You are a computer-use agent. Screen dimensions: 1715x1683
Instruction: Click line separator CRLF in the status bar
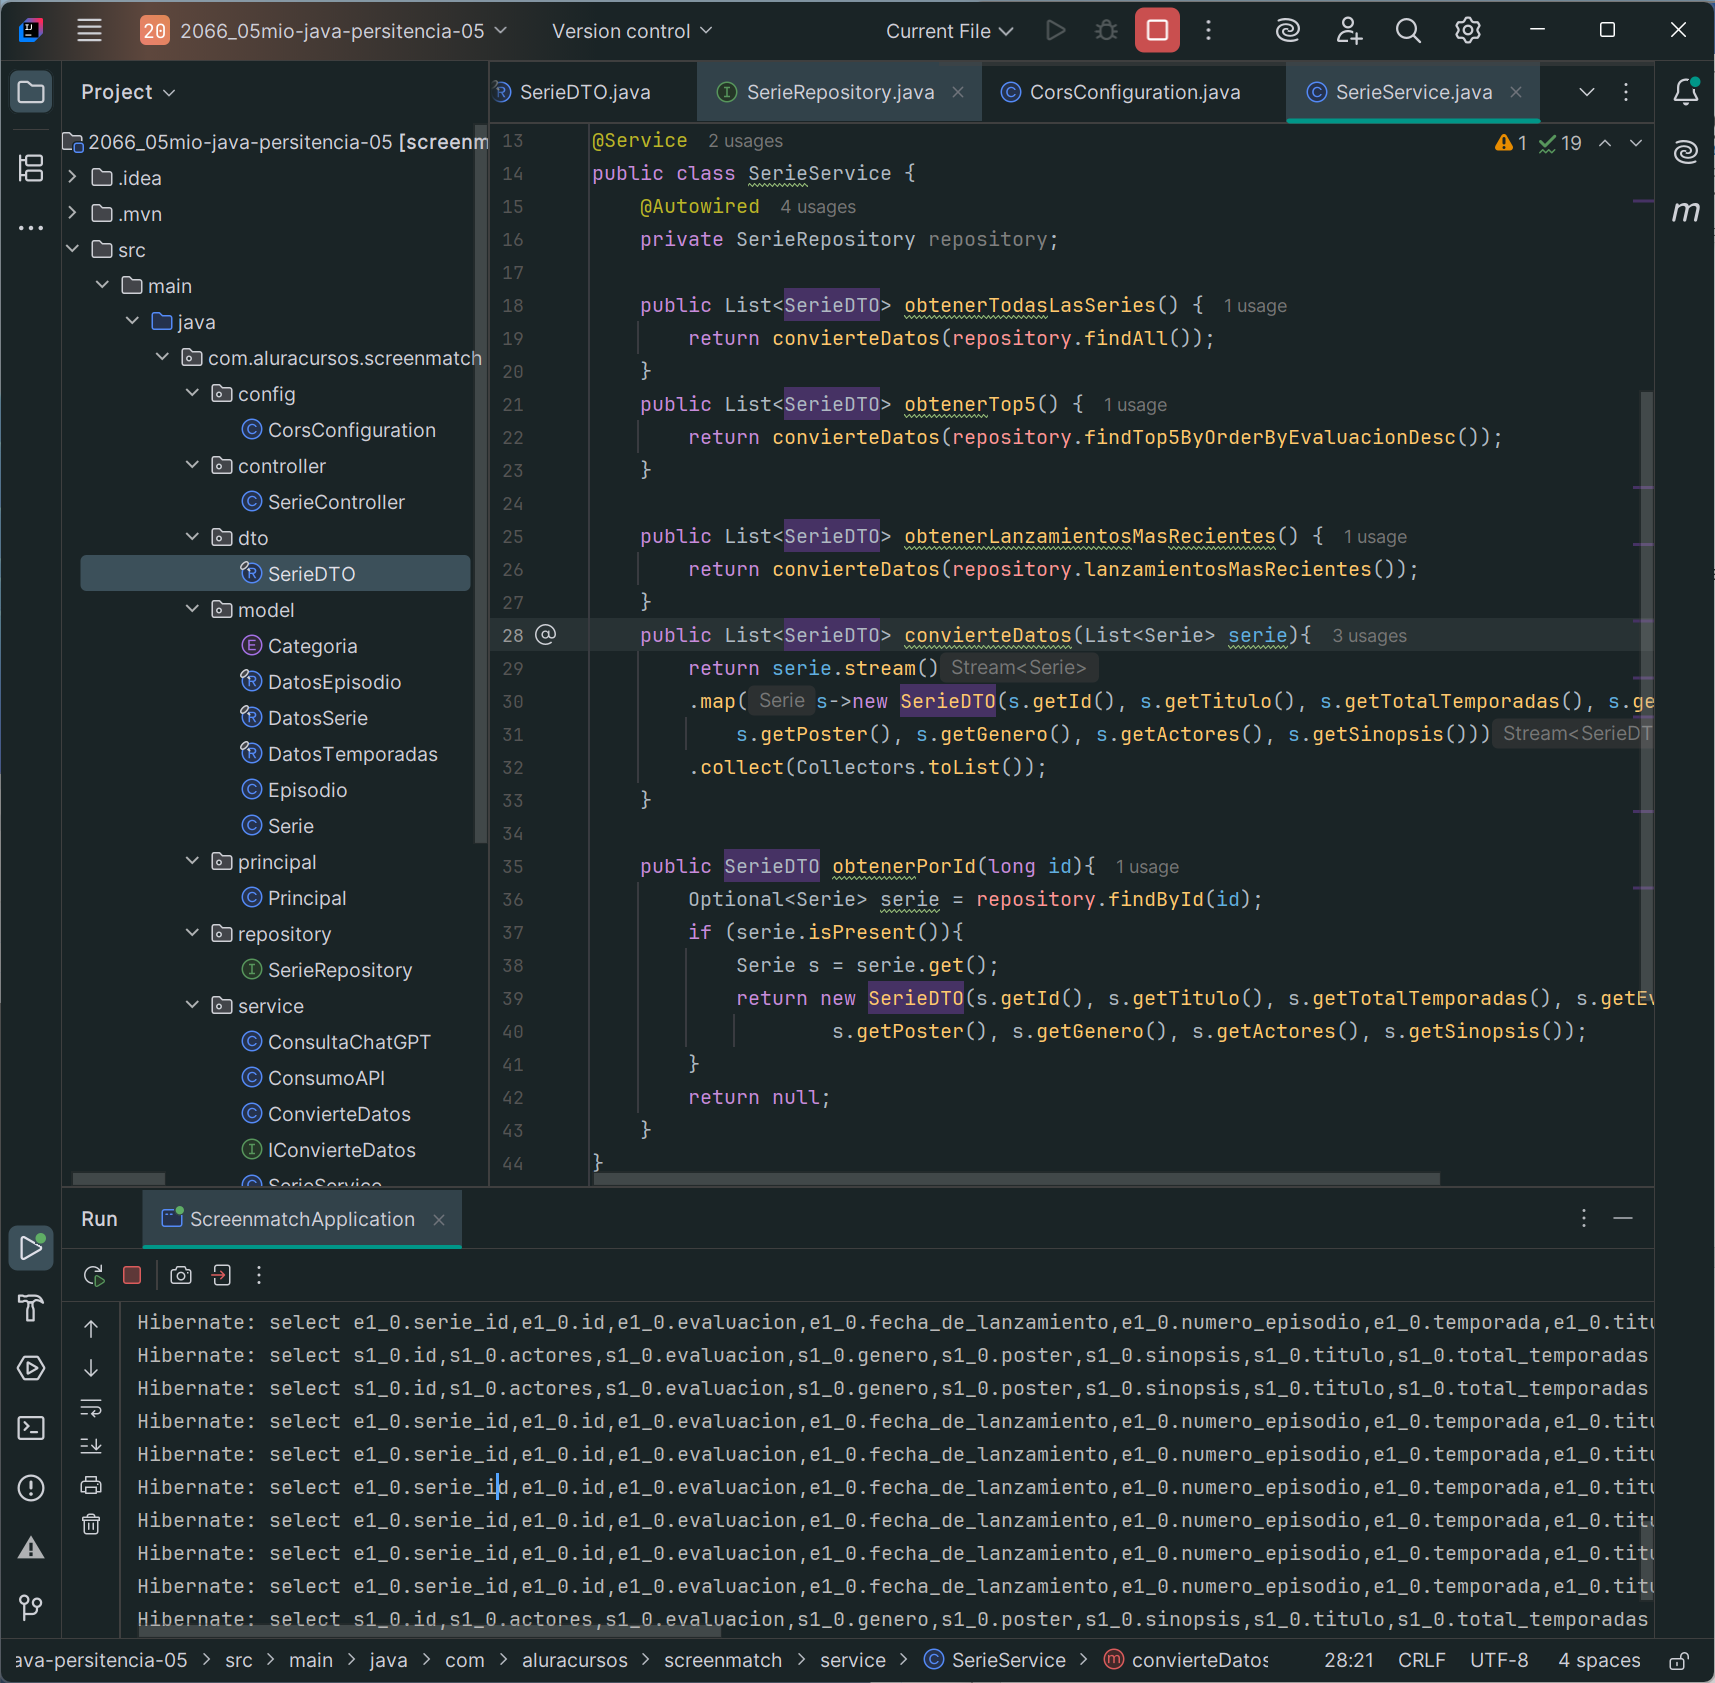1421,1661
